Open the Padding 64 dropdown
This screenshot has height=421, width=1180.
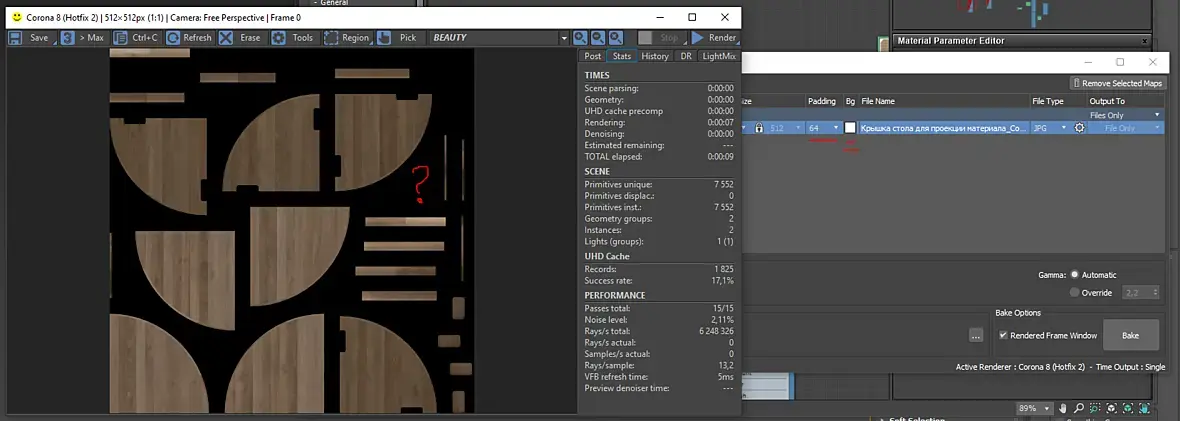836,128
